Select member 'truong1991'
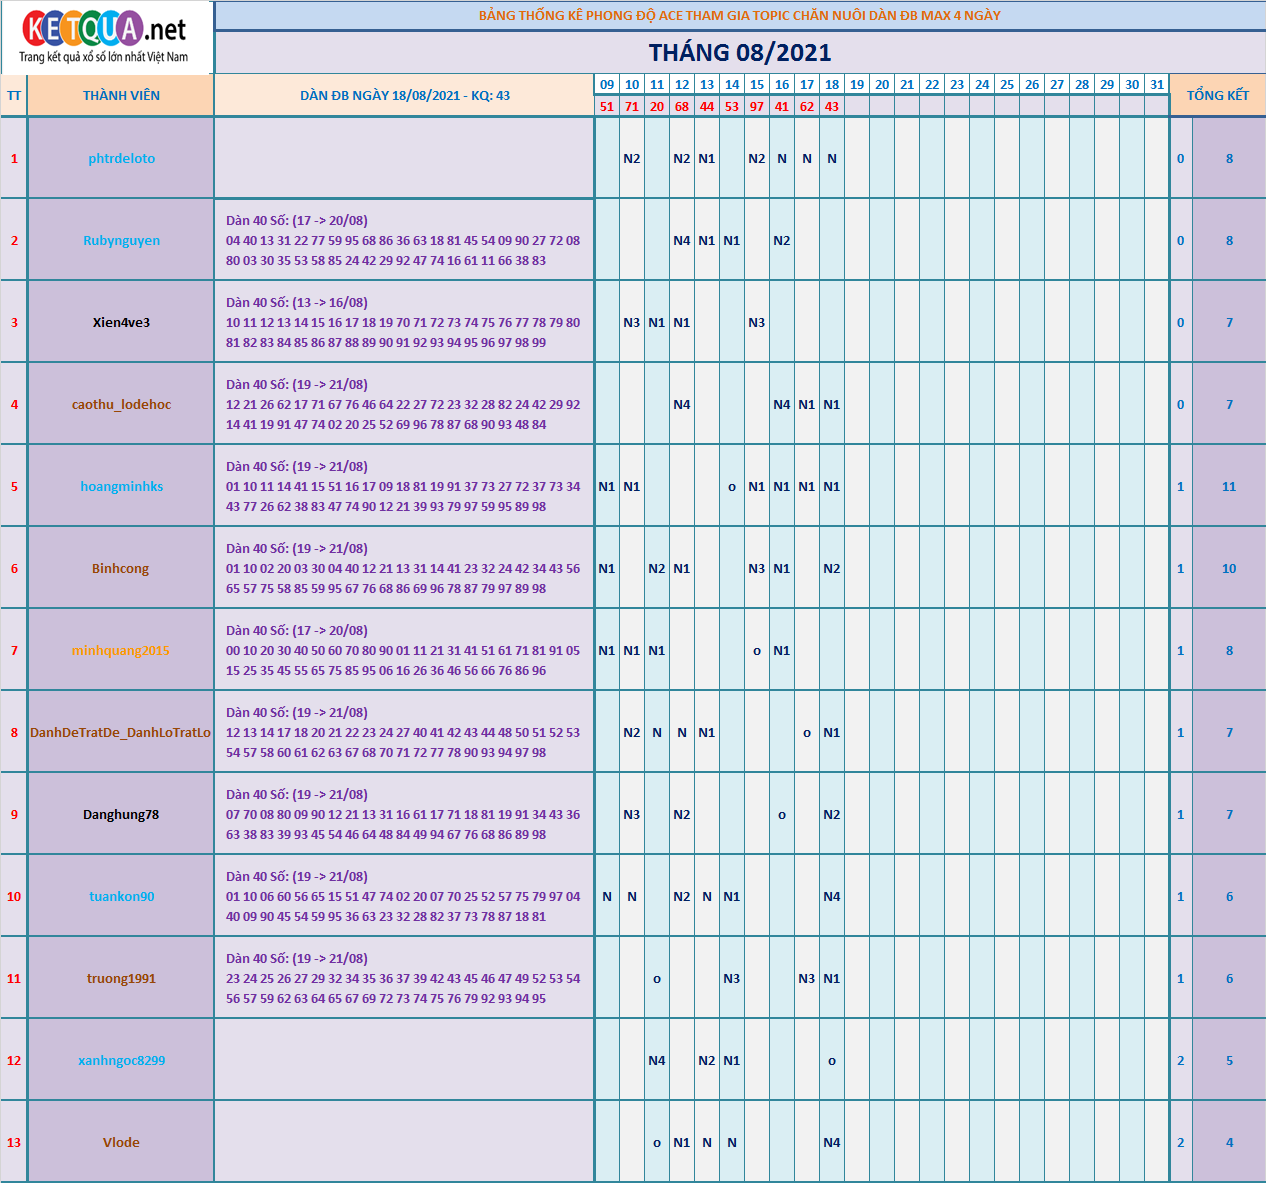1266x1183 pixels. (121, 979)
